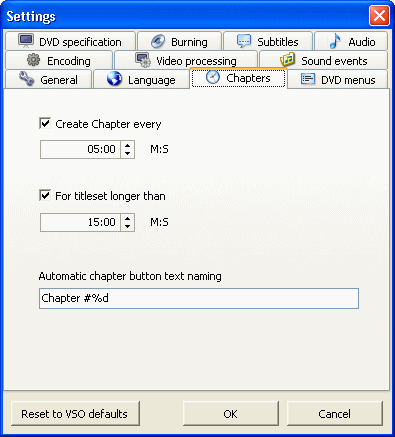Click the Sound events folder icon
395x437 pixels.
[x=287, y=60]
